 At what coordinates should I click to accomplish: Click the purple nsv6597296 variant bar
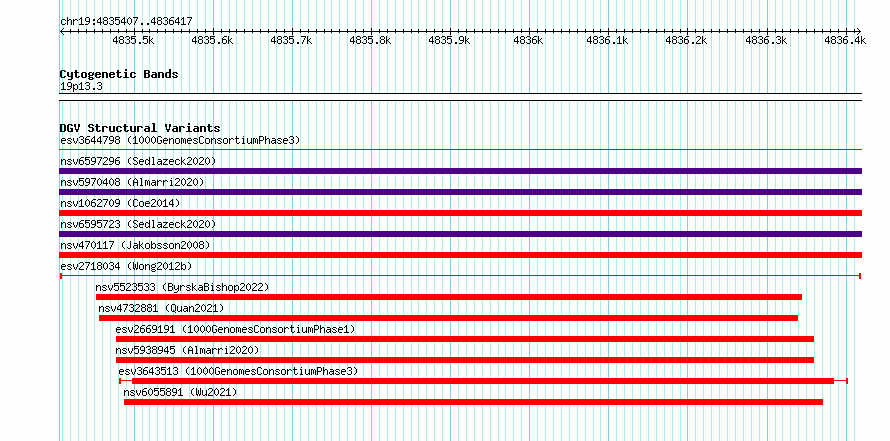click(x=461, y=171)
